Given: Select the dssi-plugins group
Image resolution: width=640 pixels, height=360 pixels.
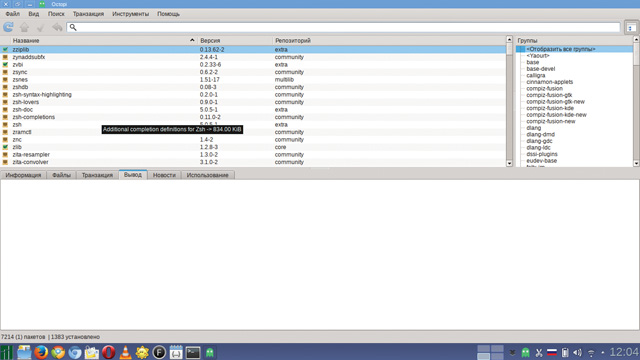Looking at the screenshot, I should click(542, 154).
